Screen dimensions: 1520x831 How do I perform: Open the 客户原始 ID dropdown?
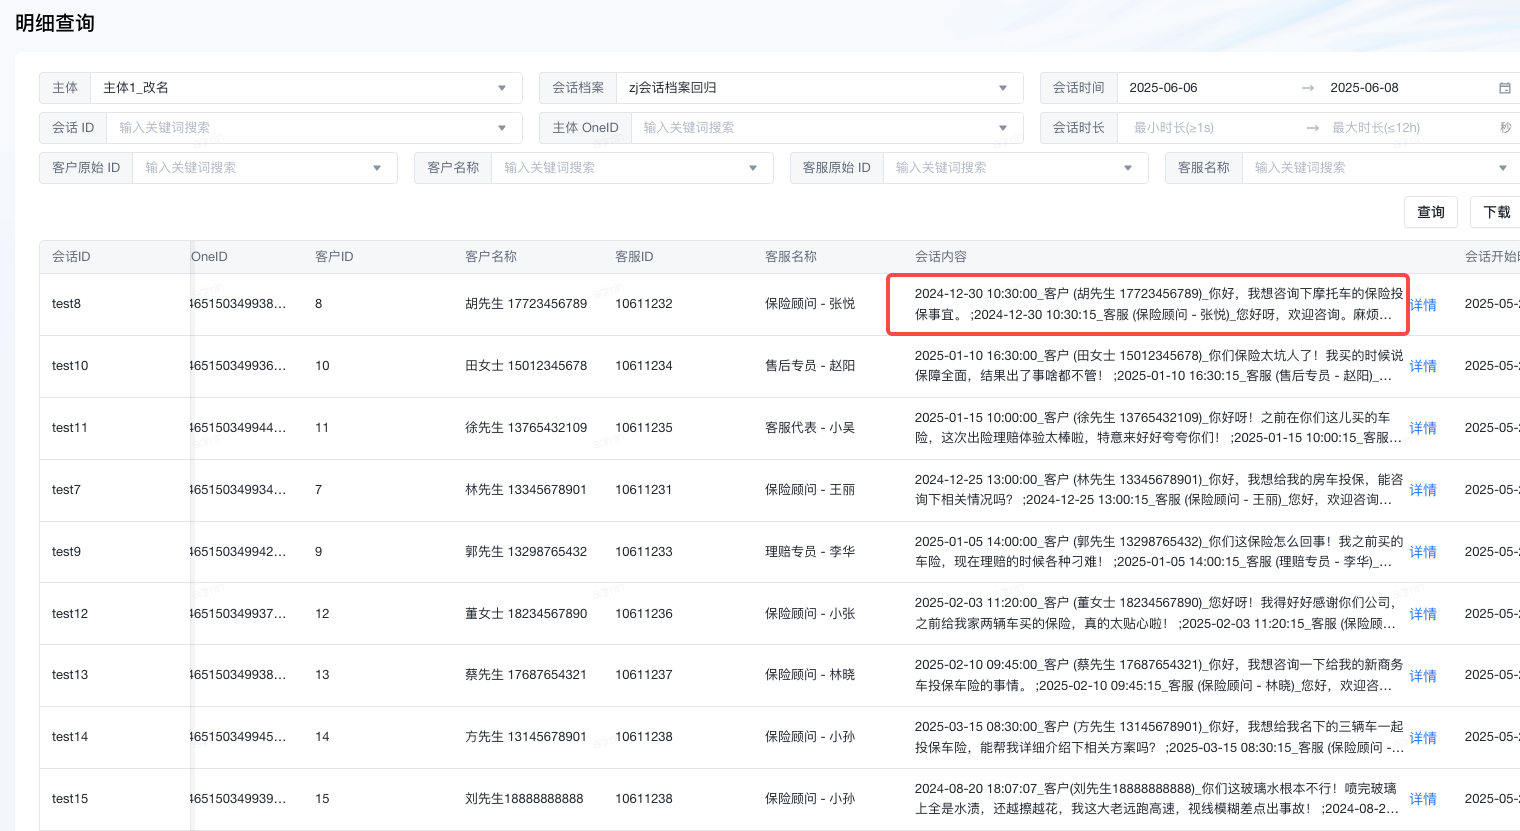pyautogui.click(x=377, y=168)
